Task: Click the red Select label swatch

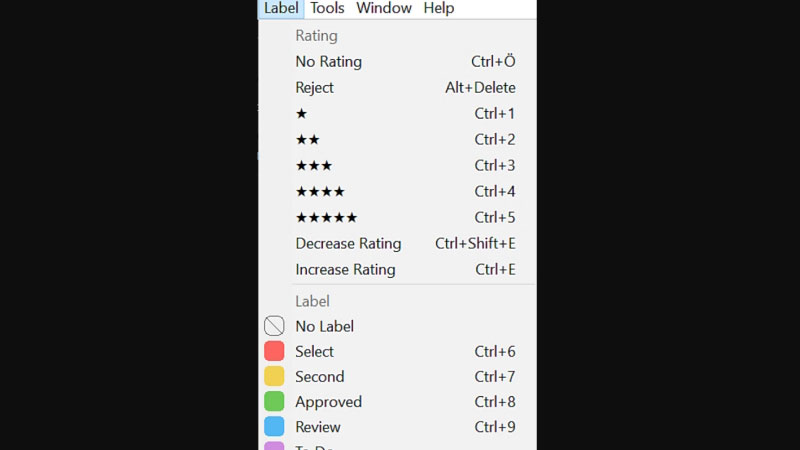Action: click(274, 351)
